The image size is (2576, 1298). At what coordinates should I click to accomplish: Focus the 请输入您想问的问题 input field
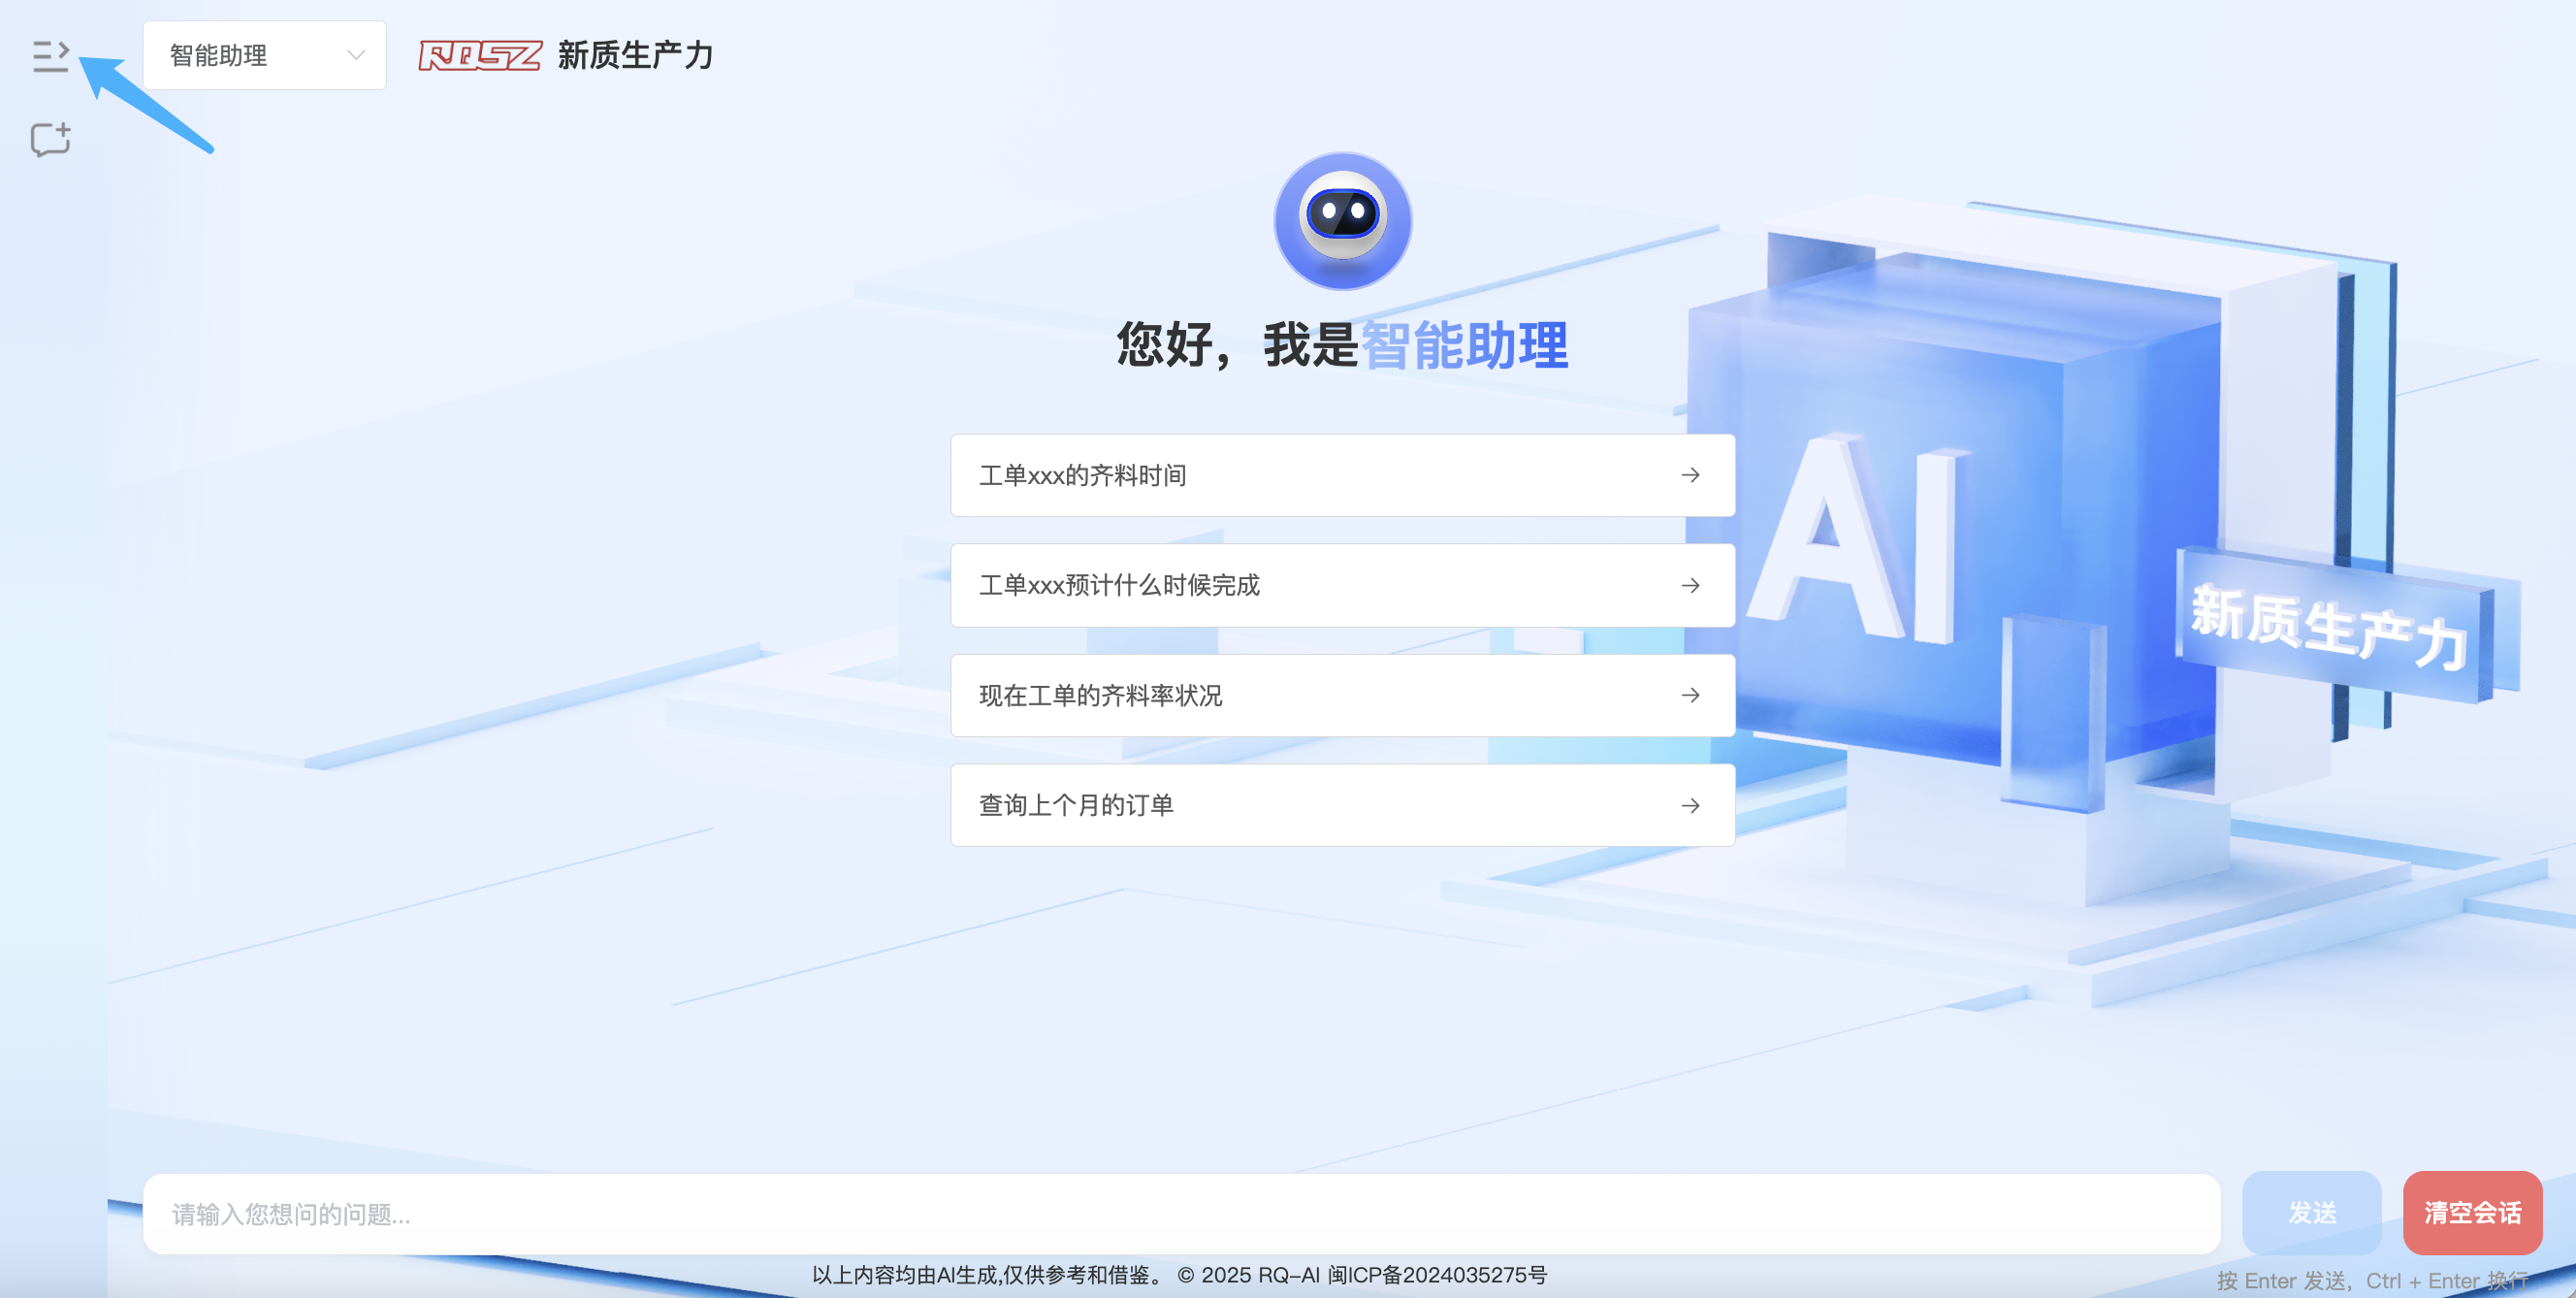pyautogui.click(x=1180, y=1213)
